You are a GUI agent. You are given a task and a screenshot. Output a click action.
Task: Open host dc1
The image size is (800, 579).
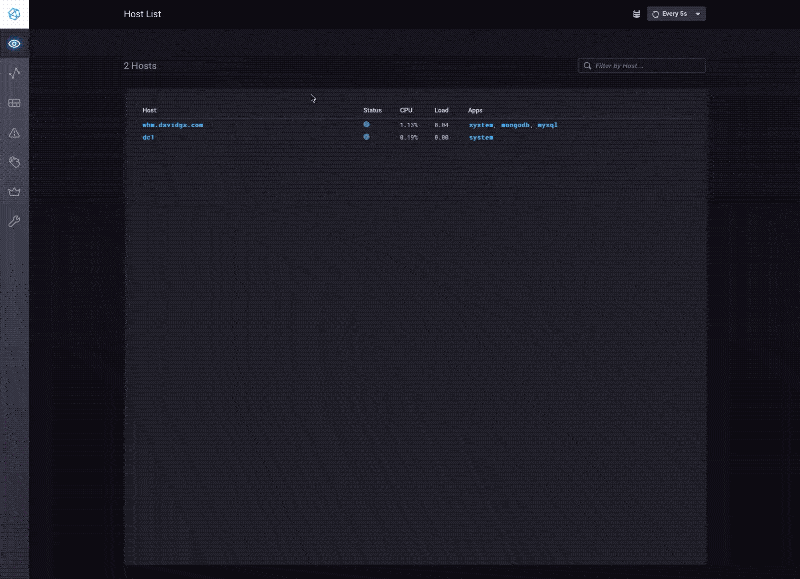click(x=148, y=137)
